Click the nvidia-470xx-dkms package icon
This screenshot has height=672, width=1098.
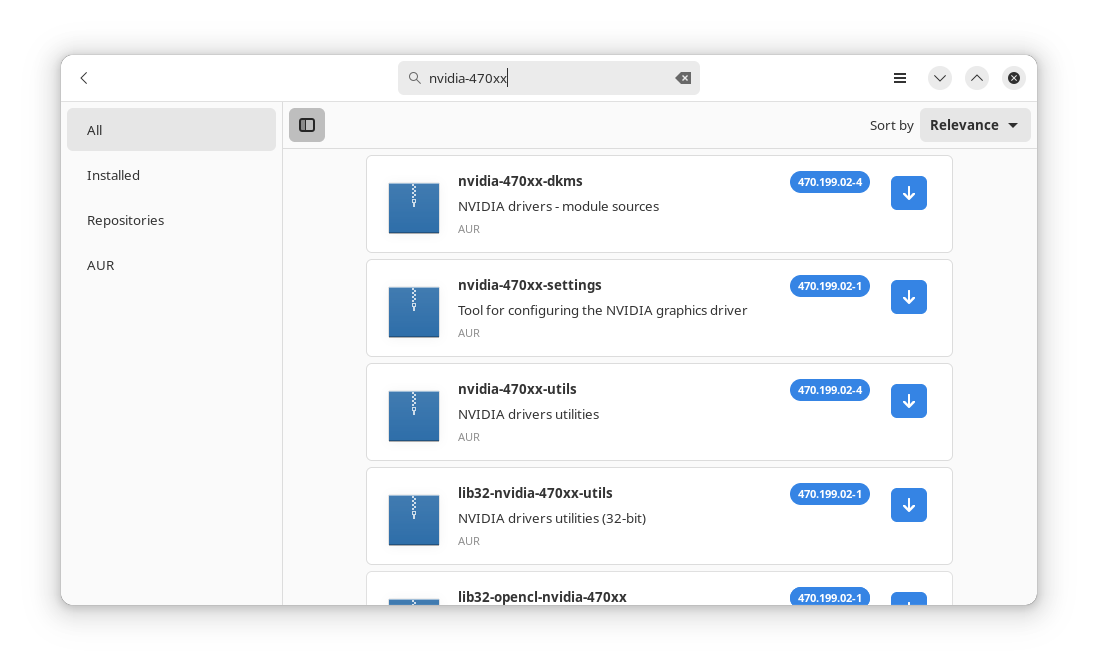[x=414, y=207]
